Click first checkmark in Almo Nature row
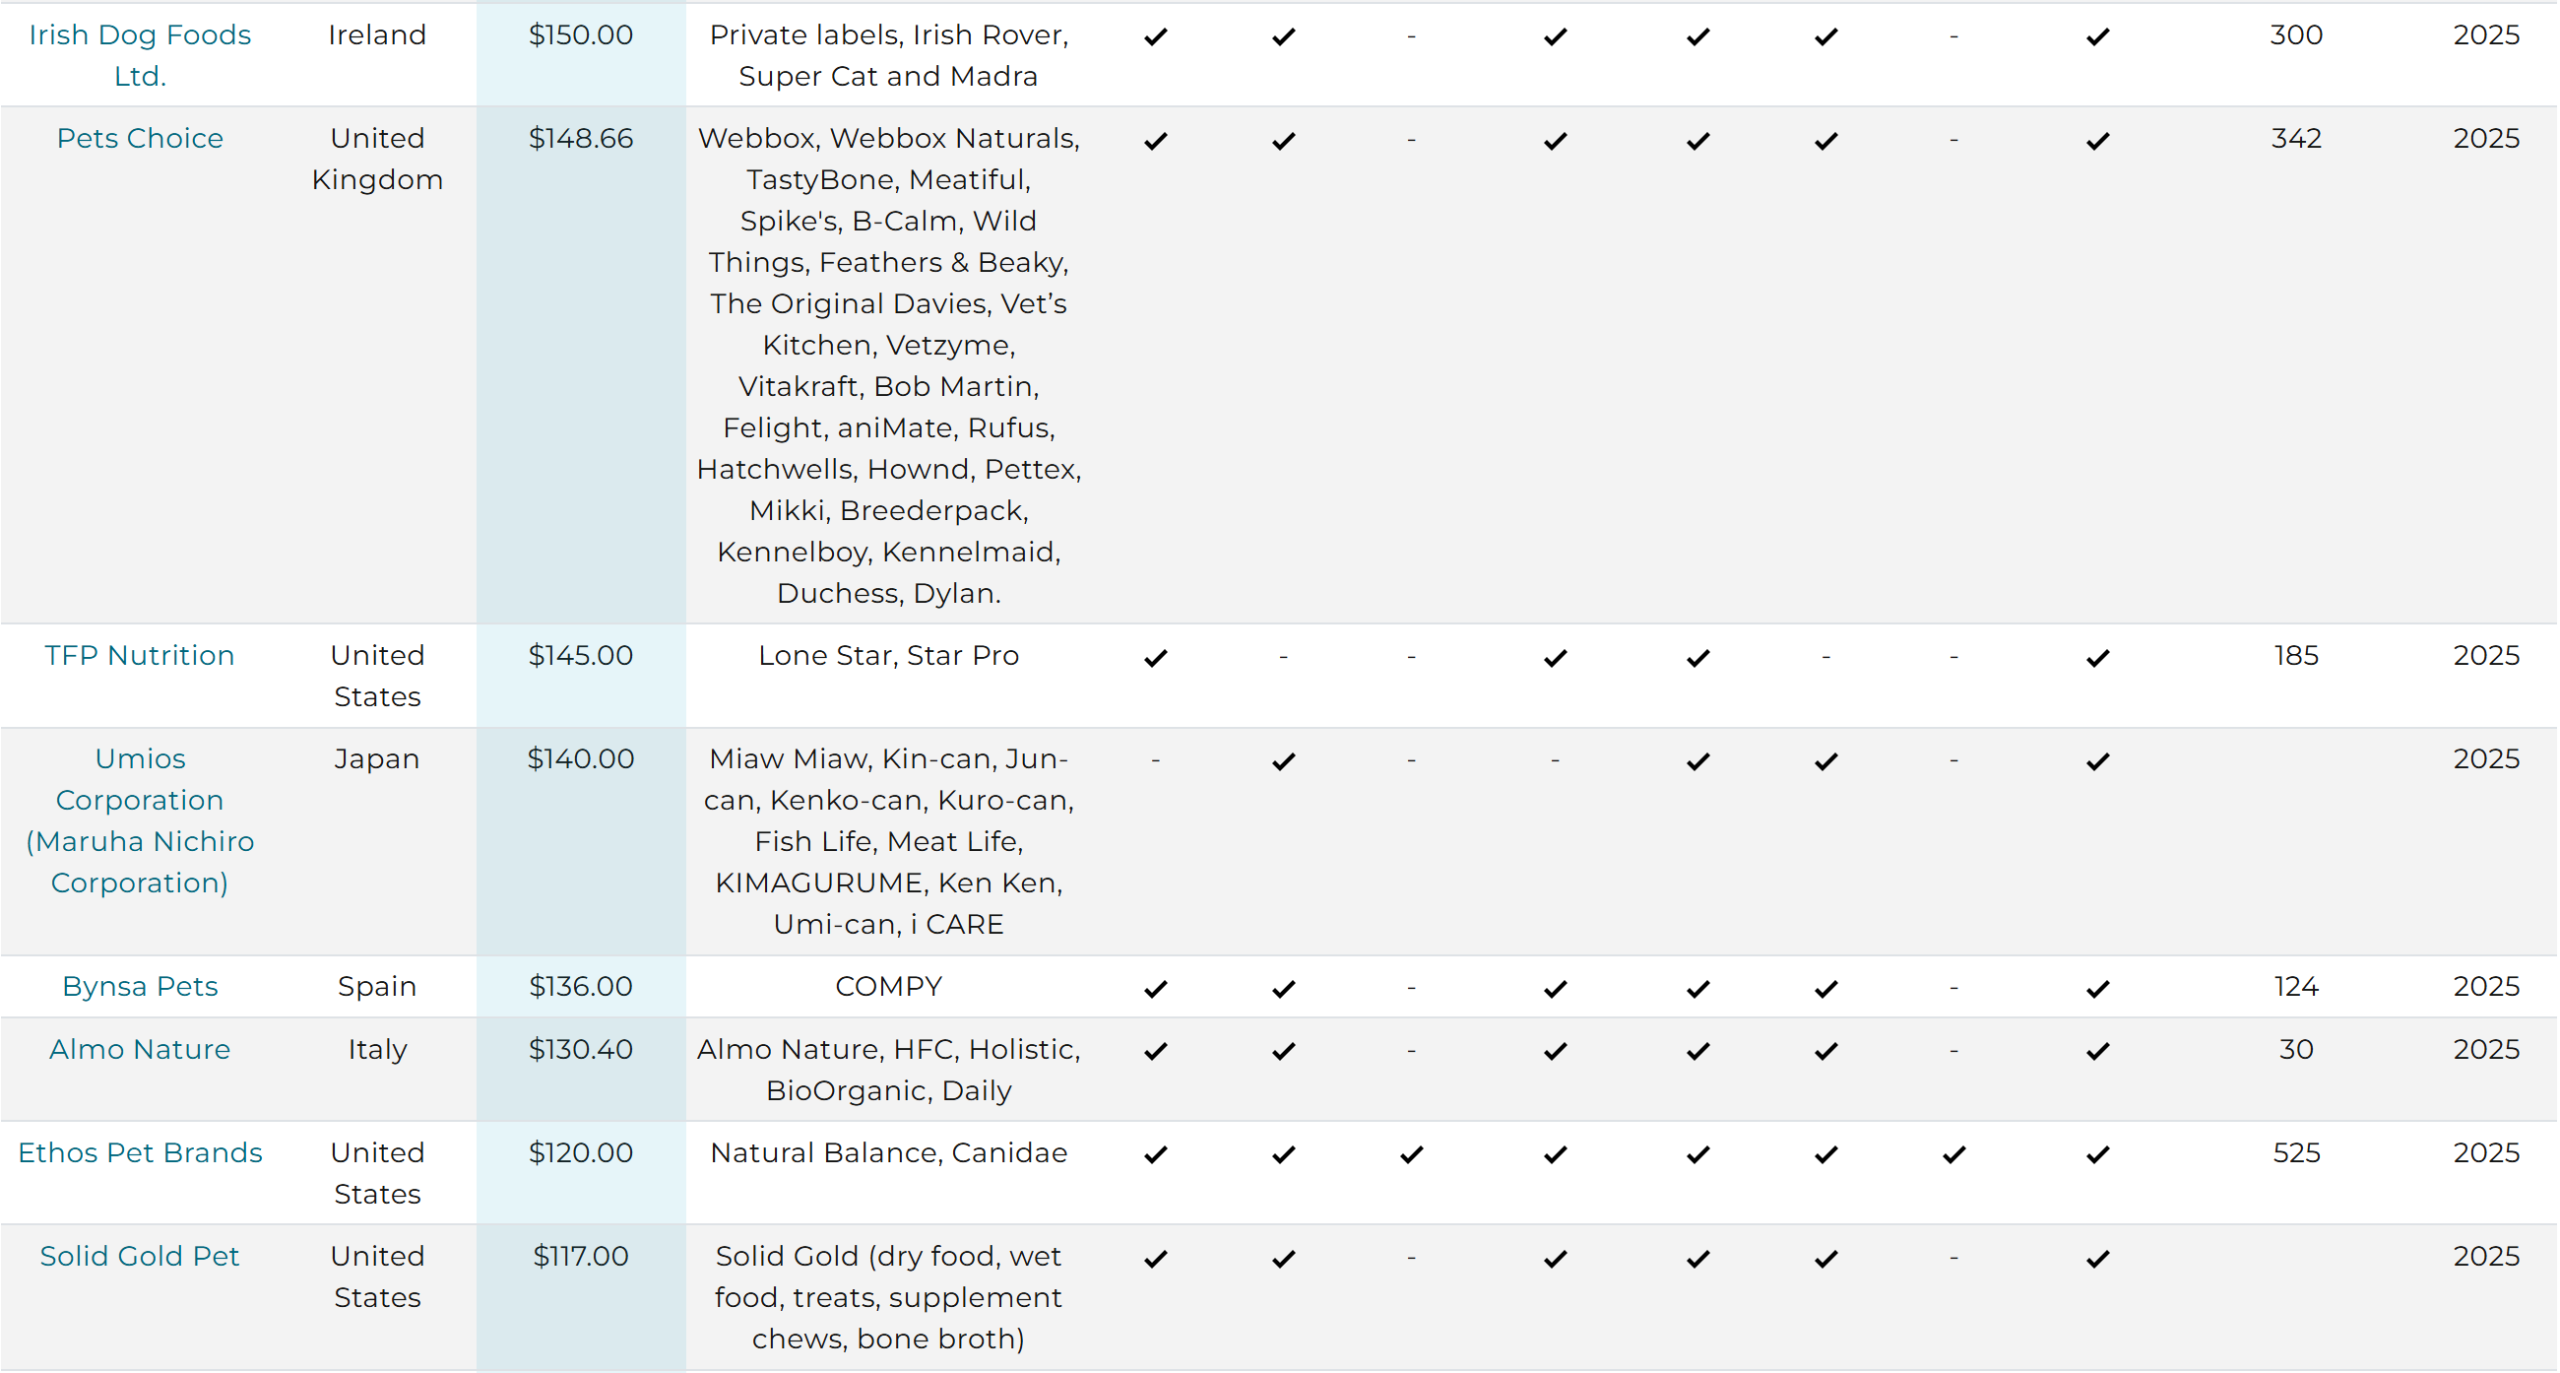The height and width of the screenshot is (1373, 2560). 1156,1051
